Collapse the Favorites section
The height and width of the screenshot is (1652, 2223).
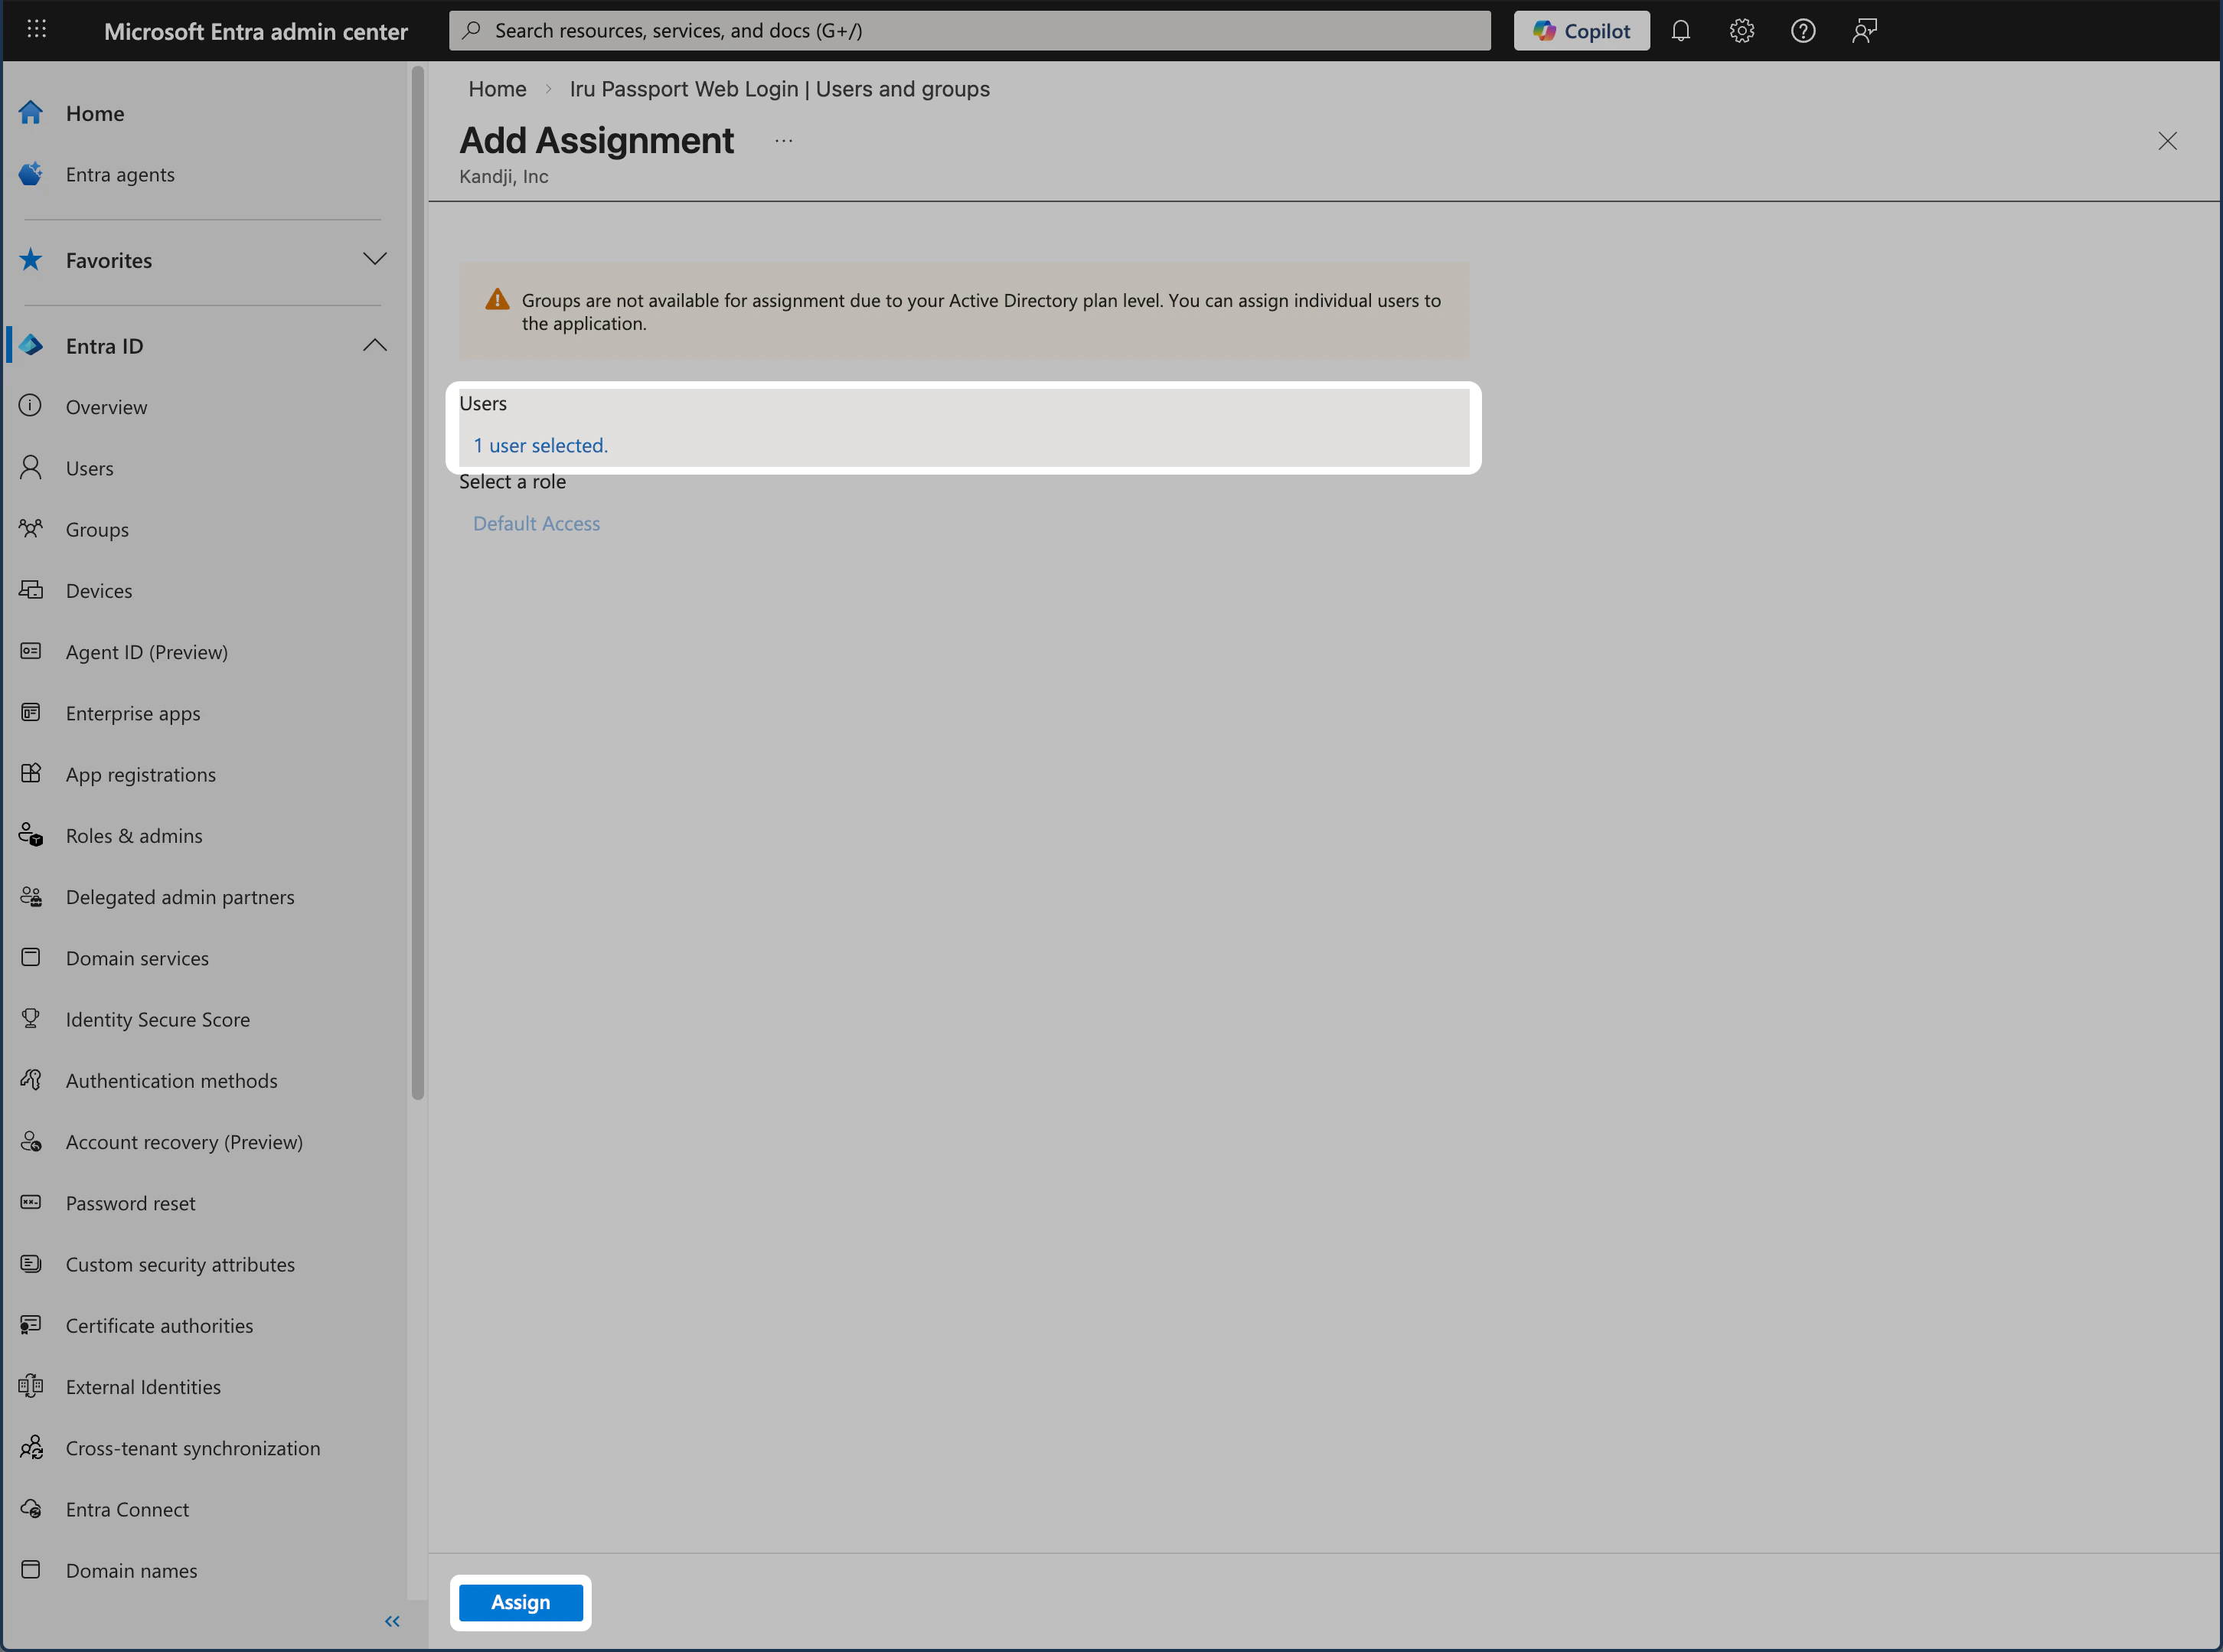click(x=374, y=259)
